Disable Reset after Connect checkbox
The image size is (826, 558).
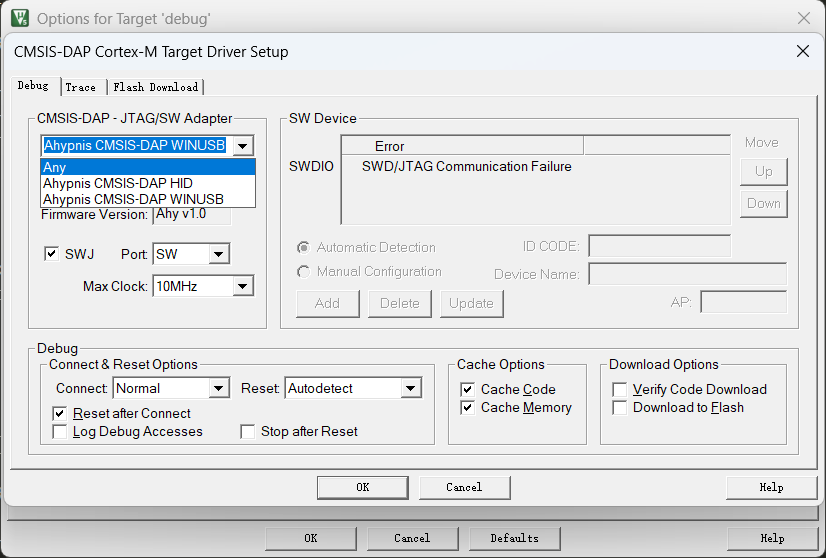(60, 413)
